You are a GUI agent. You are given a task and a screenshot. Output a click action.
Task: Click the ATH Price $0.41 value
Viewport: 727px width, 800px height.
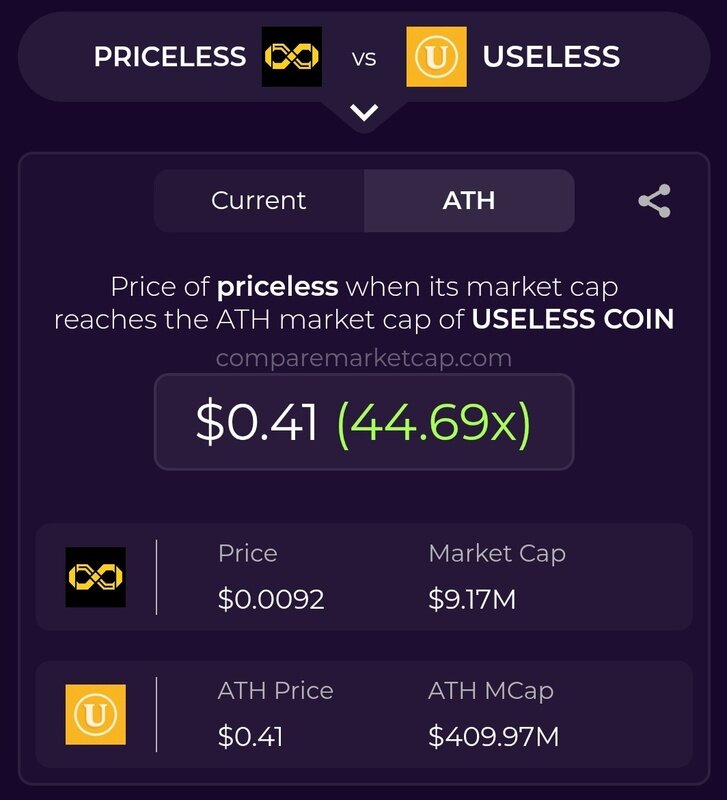tap(250, 736)
